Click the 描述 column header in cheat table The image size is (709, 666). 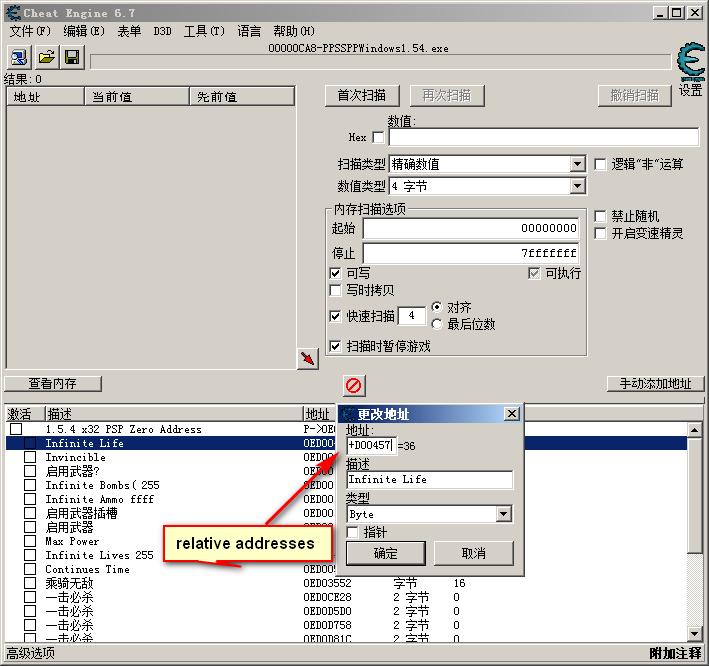174,414
